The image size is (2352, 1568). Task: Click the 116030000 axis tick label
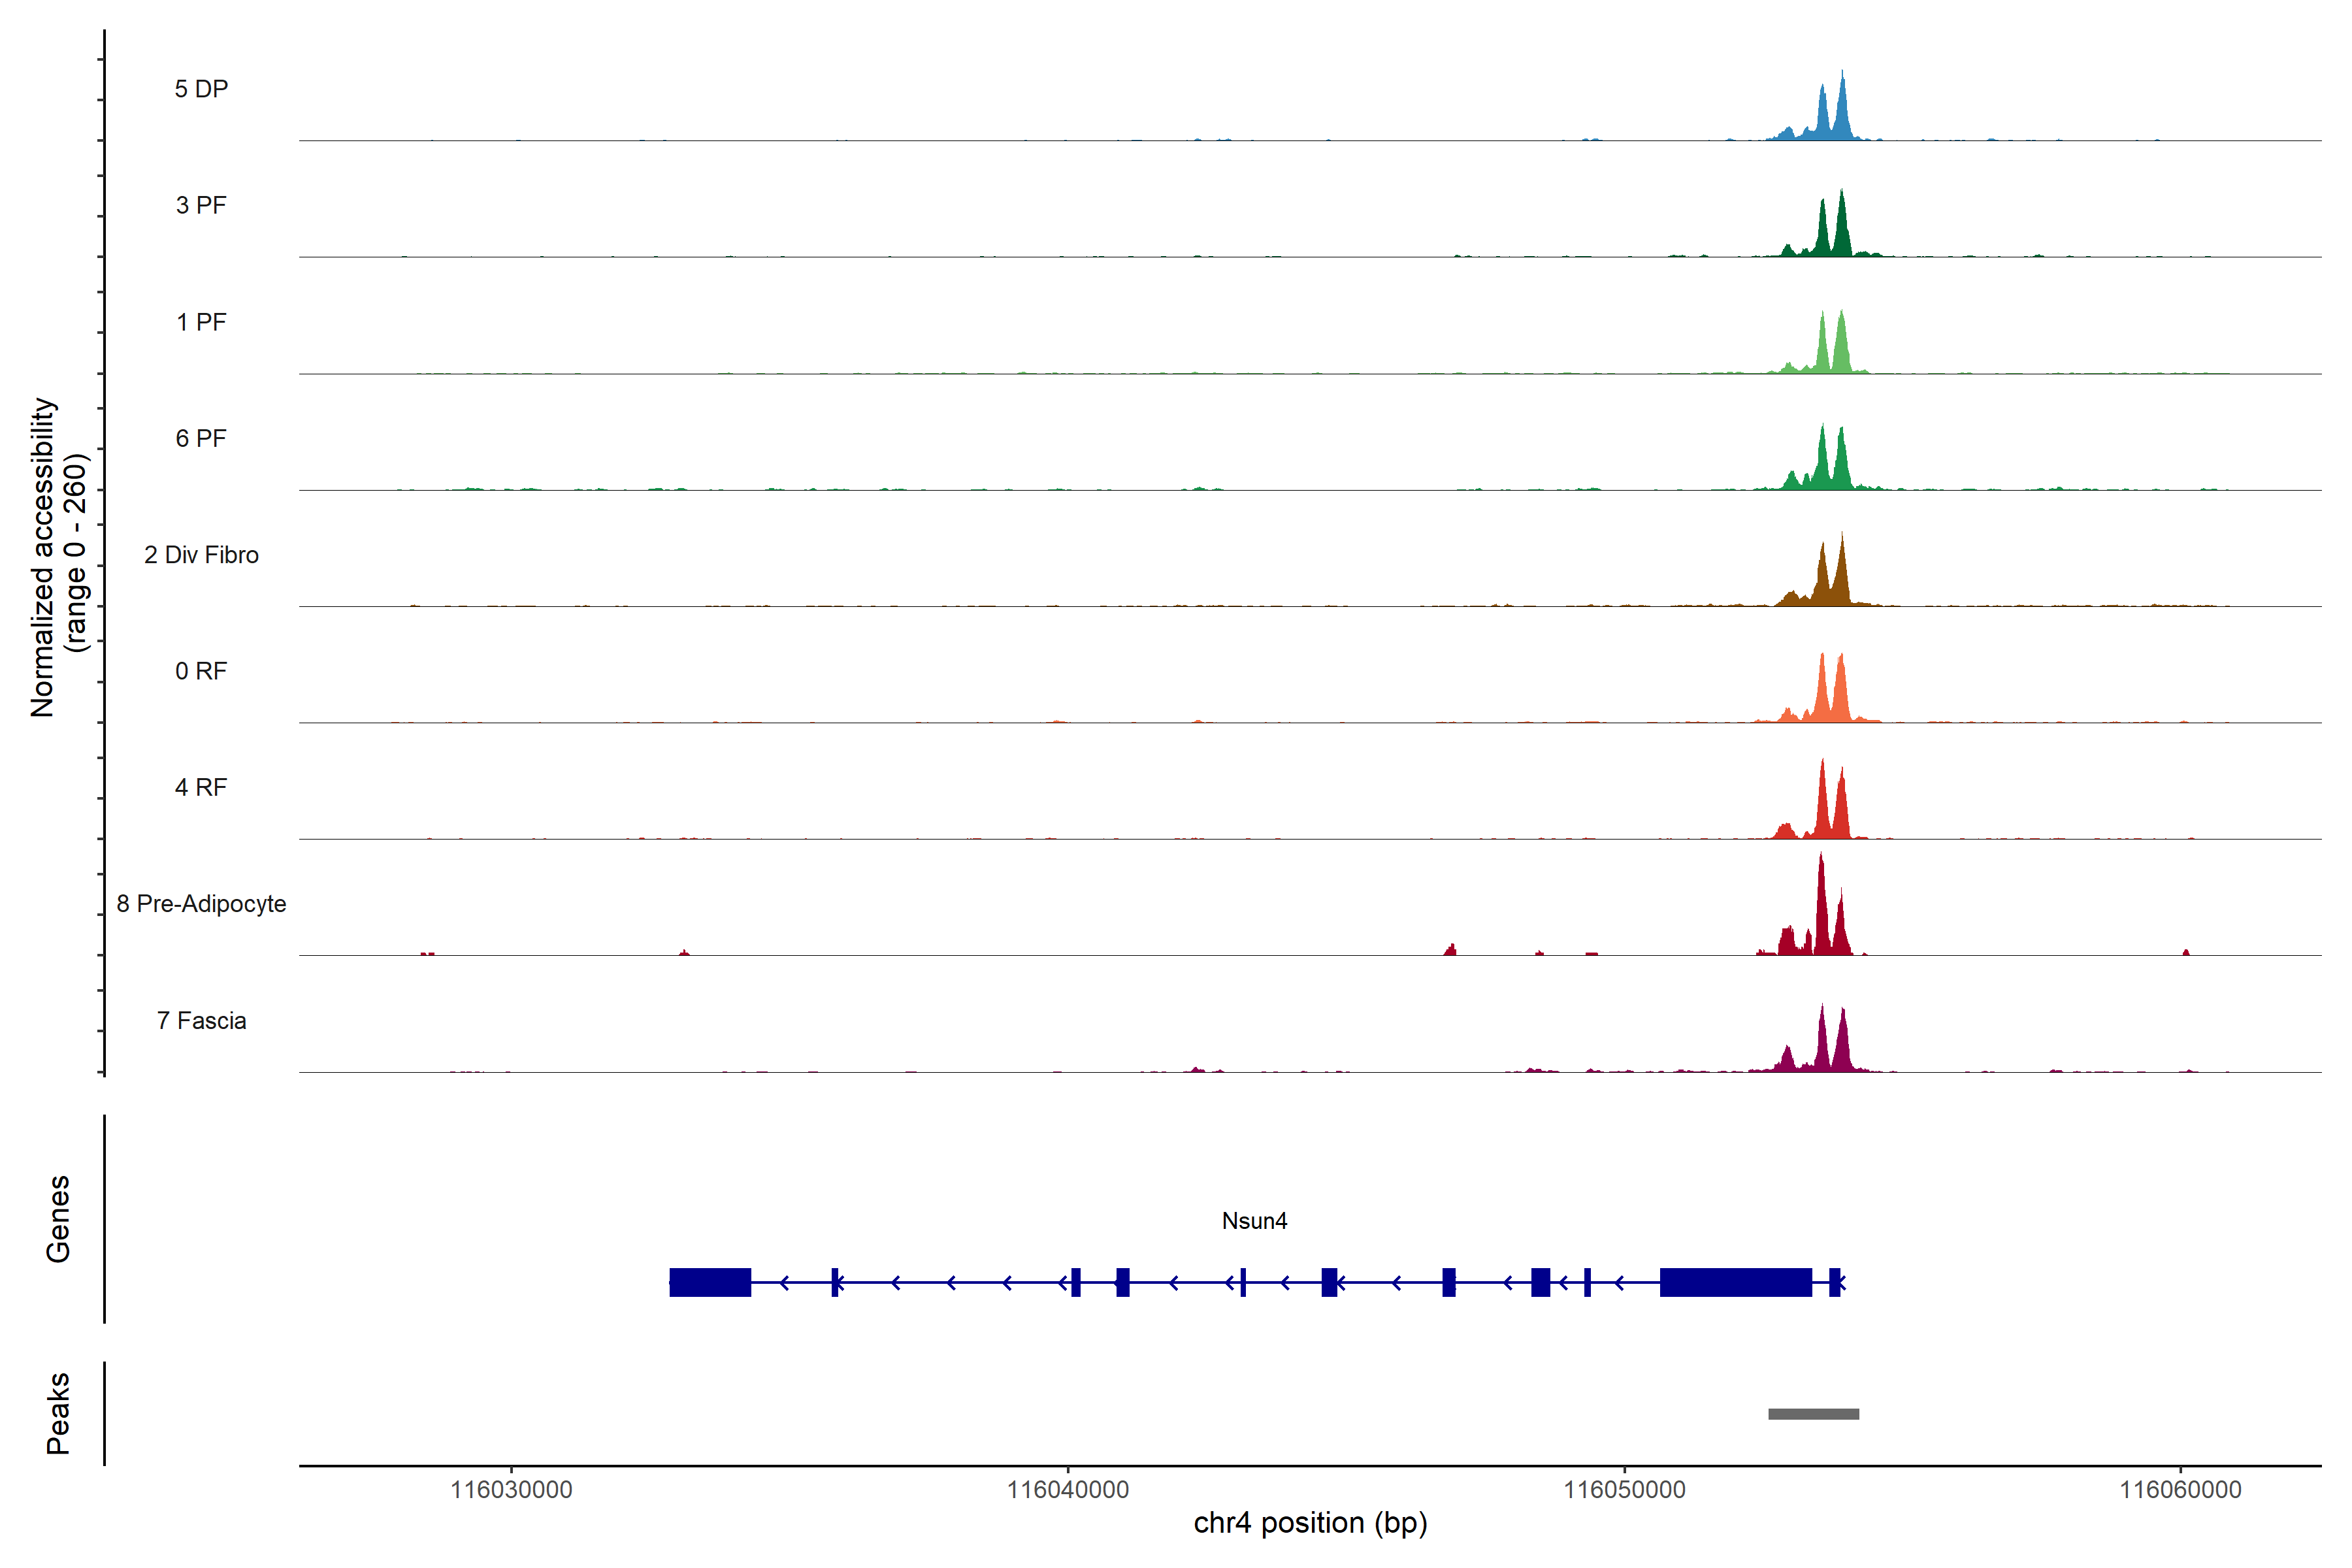pos(511,1490)
